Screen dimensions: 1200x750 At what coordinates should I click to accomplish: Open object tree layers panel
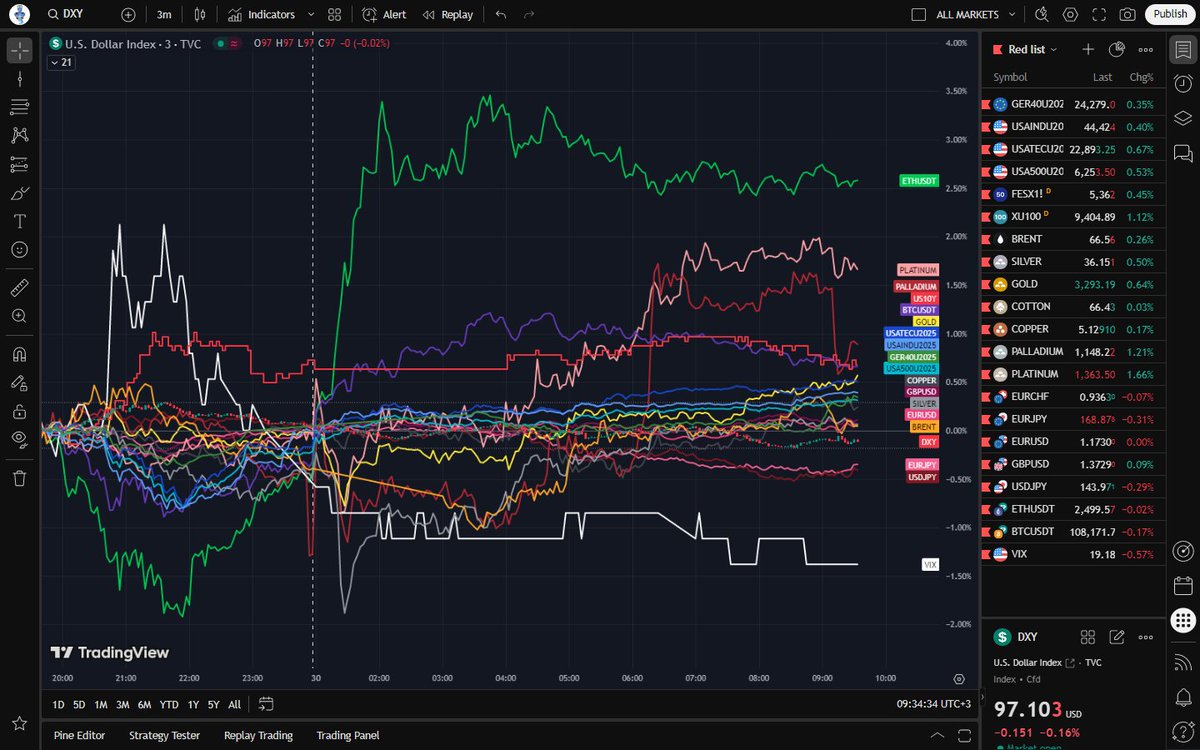1184,118
